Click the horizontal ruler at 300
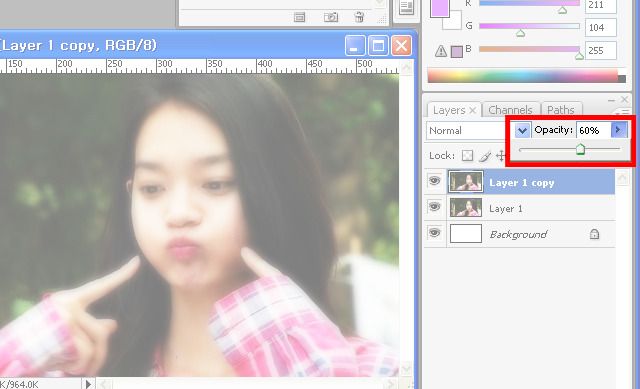Viewport: 640px width, 389px height. tap(164, 65)
